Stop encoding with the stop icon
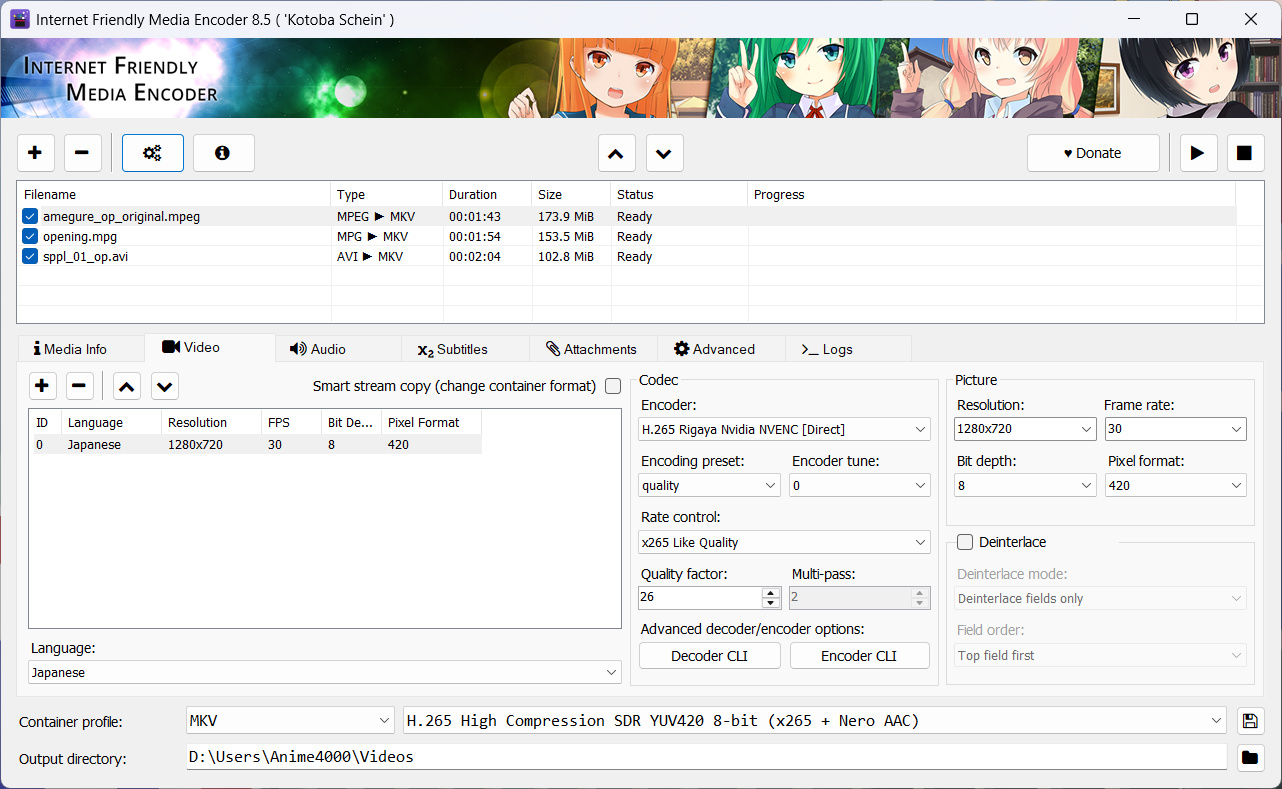This screenshot has width=1282, height=789. coord(1244,153)
